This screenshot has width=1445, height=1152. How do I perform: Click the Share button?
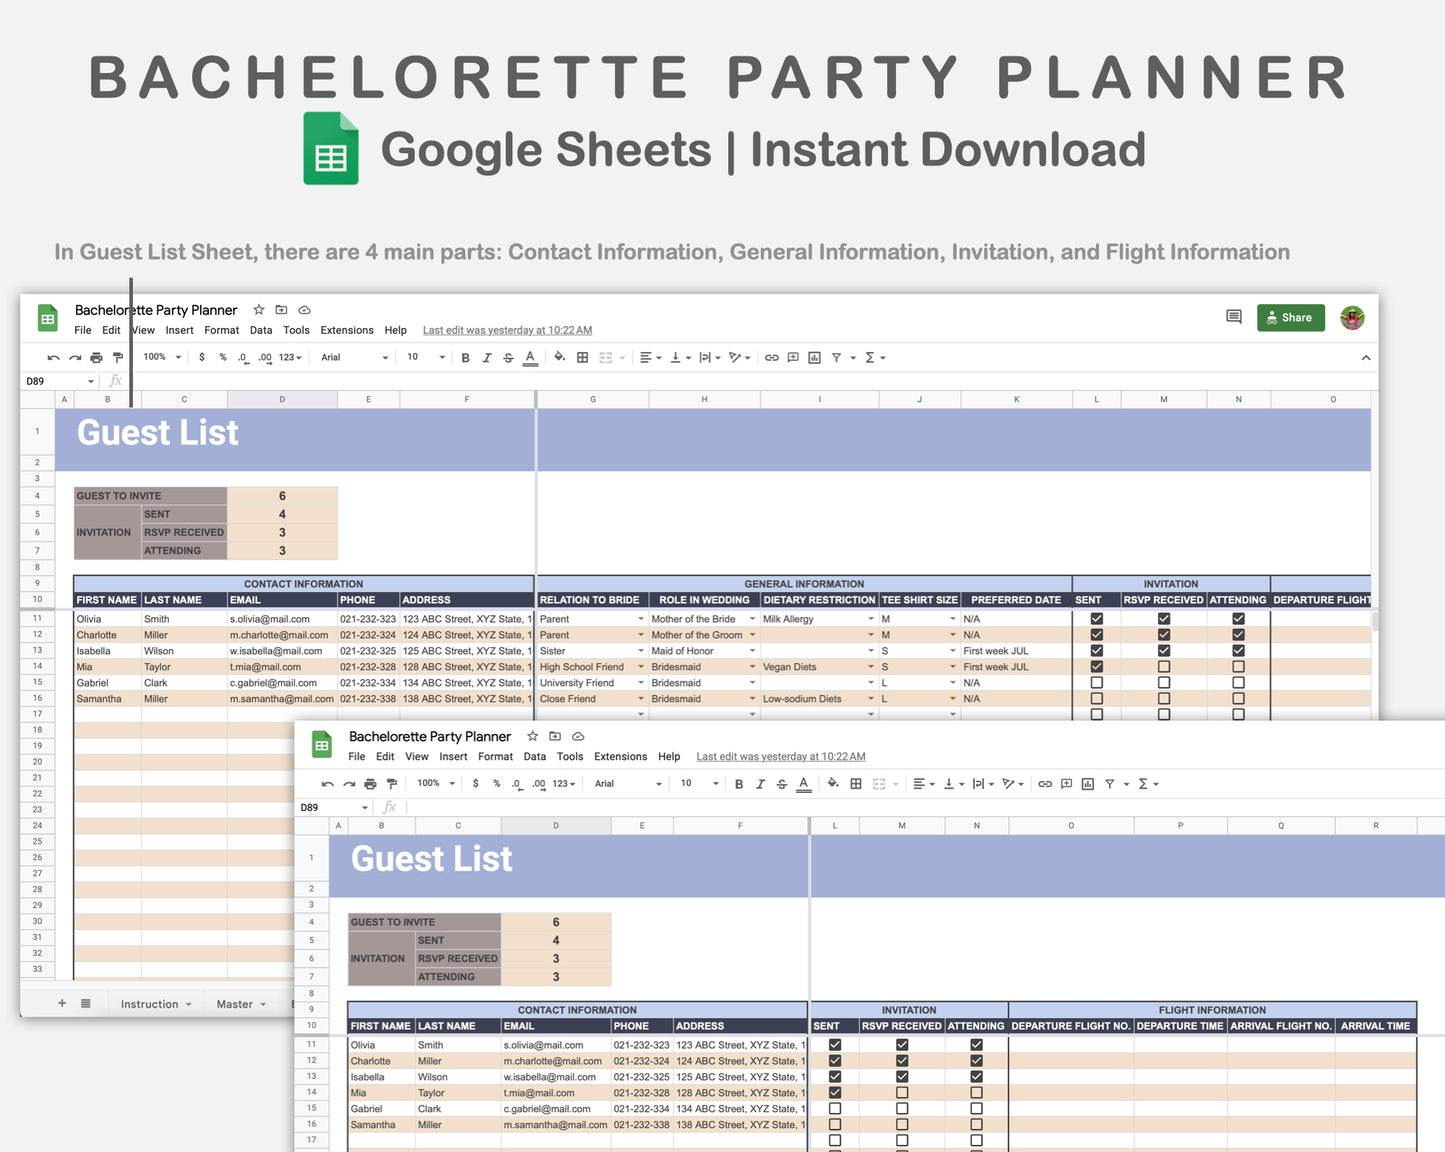[x=1290, y=317]
